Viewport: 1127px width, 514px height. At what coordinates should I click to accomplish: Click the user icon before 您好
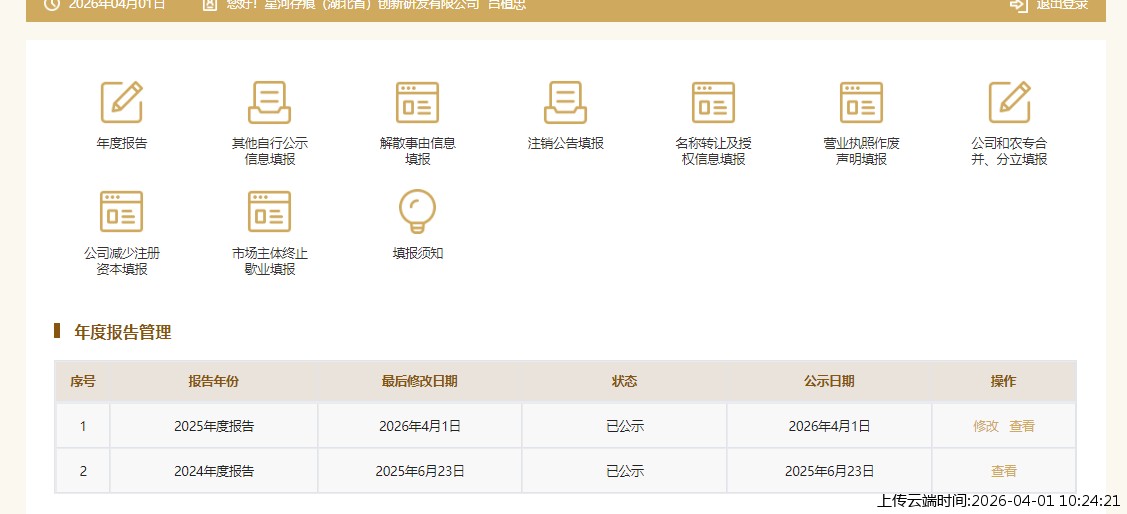pyautogui.click(x=210, y=4)
